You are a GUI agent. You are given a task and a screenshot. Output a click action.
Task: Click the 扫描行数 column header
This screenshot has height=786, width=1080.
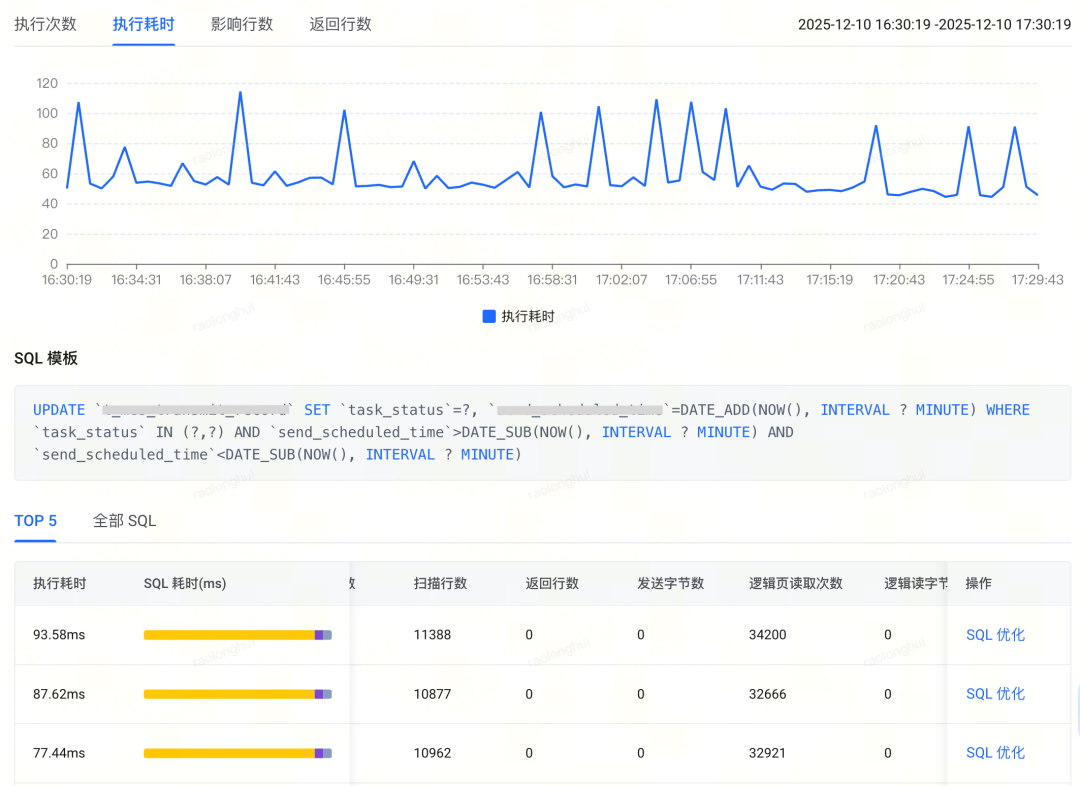pyautogui.click(x=441, y=583)
